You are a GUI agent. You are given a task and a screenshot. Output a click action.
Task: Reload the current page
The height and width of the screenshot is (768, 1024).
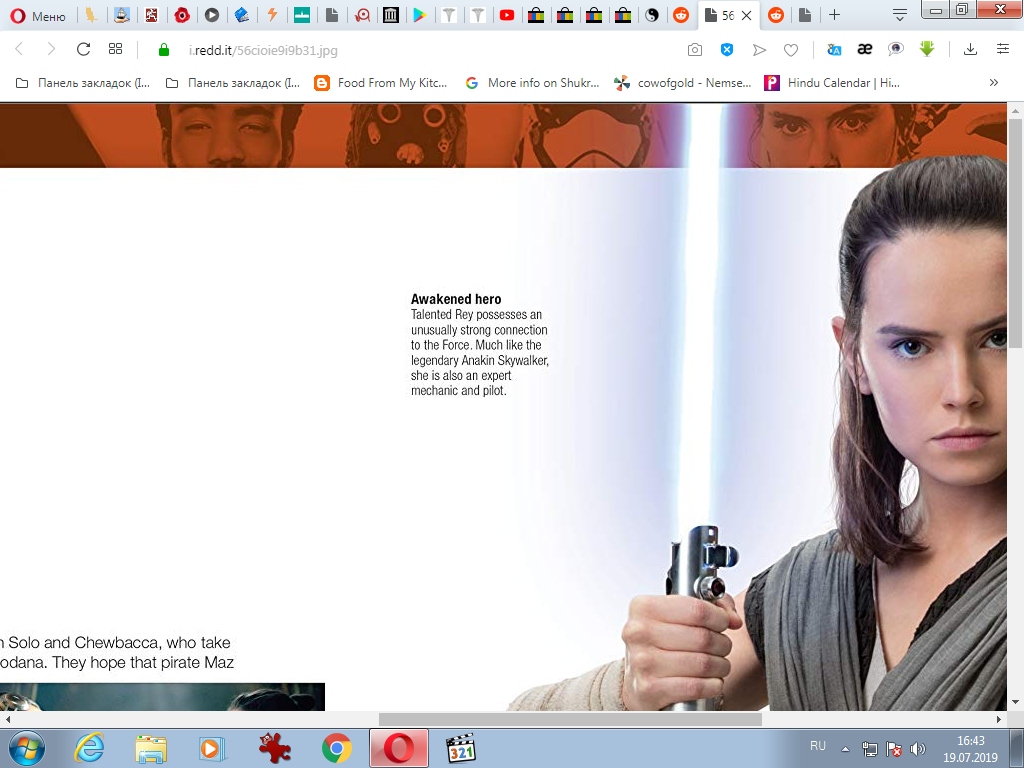[x=83, y=49]
